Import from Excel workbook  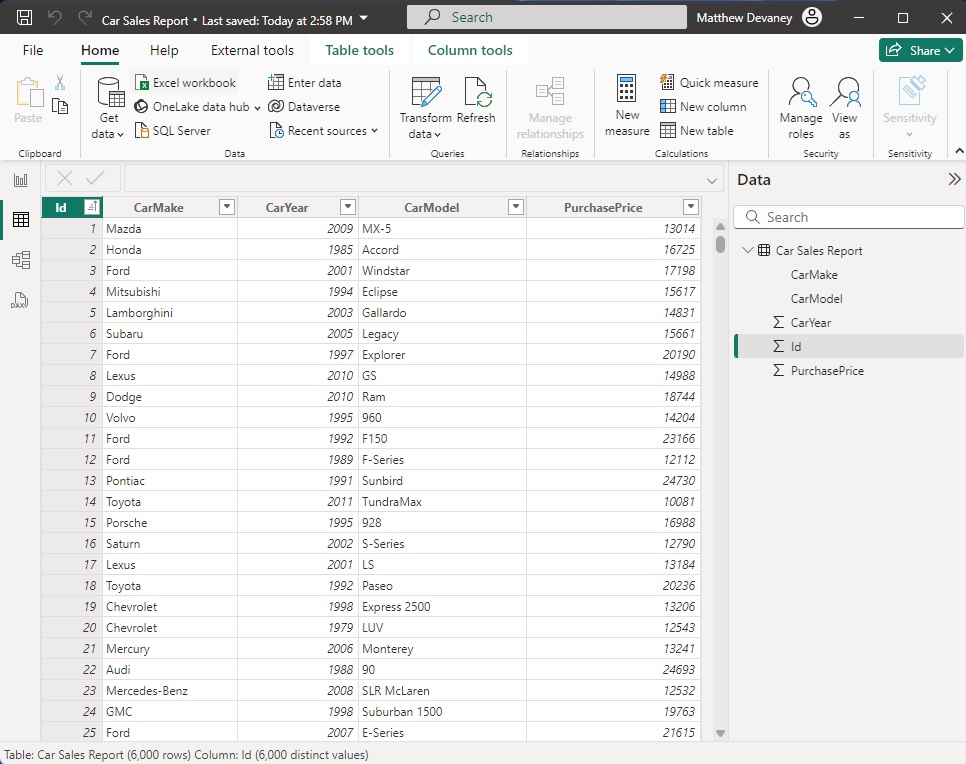pos(185,83)
